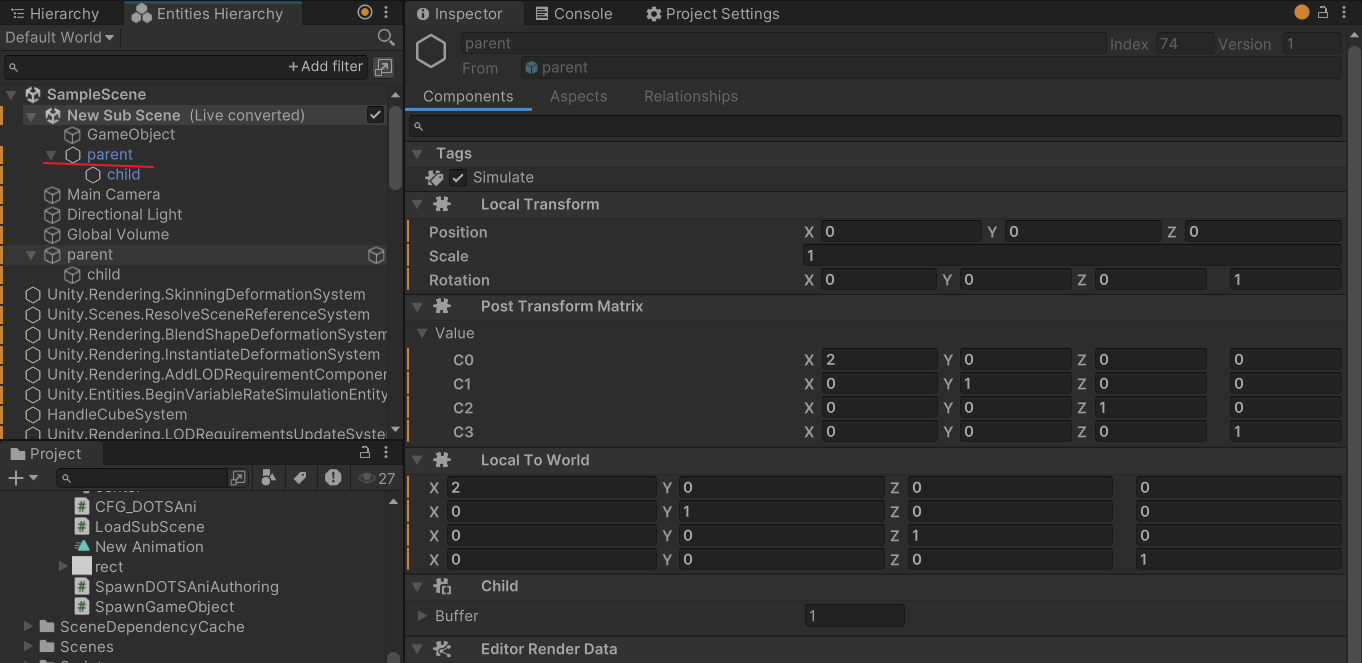Click the Project panel lock icon
Viewport: 1362px width, 663px height.
(365, 454)
